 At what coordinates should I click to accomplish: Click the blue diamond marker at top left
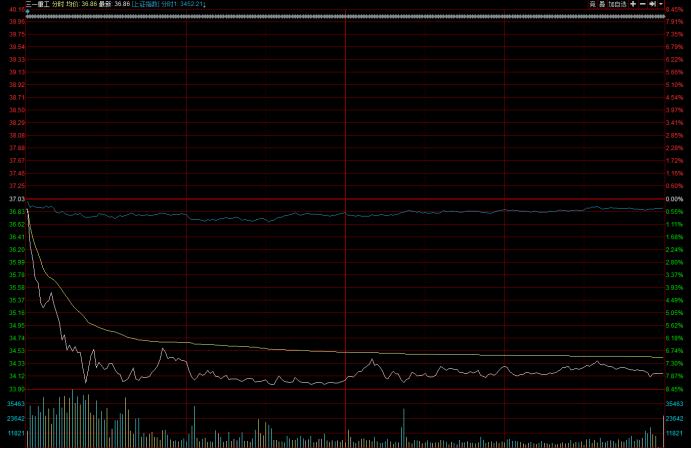click(x=28, y=11)
